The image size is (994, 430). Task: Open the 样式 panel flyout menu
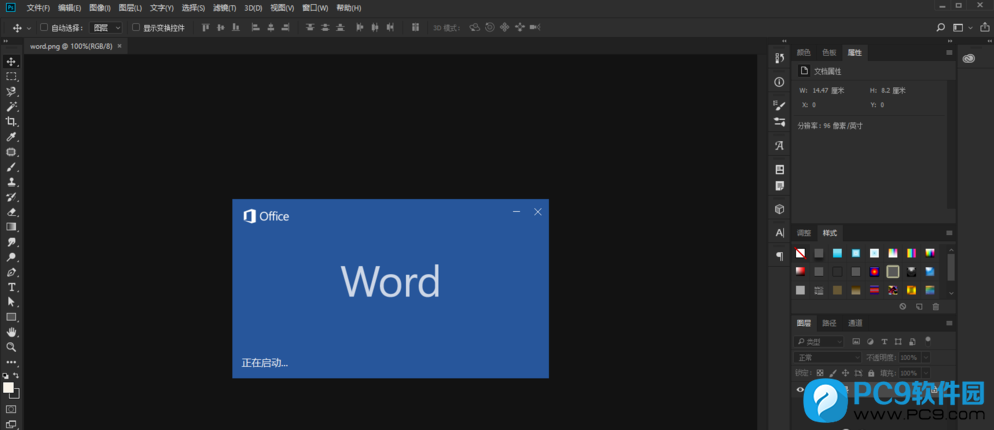coord(949,233)
